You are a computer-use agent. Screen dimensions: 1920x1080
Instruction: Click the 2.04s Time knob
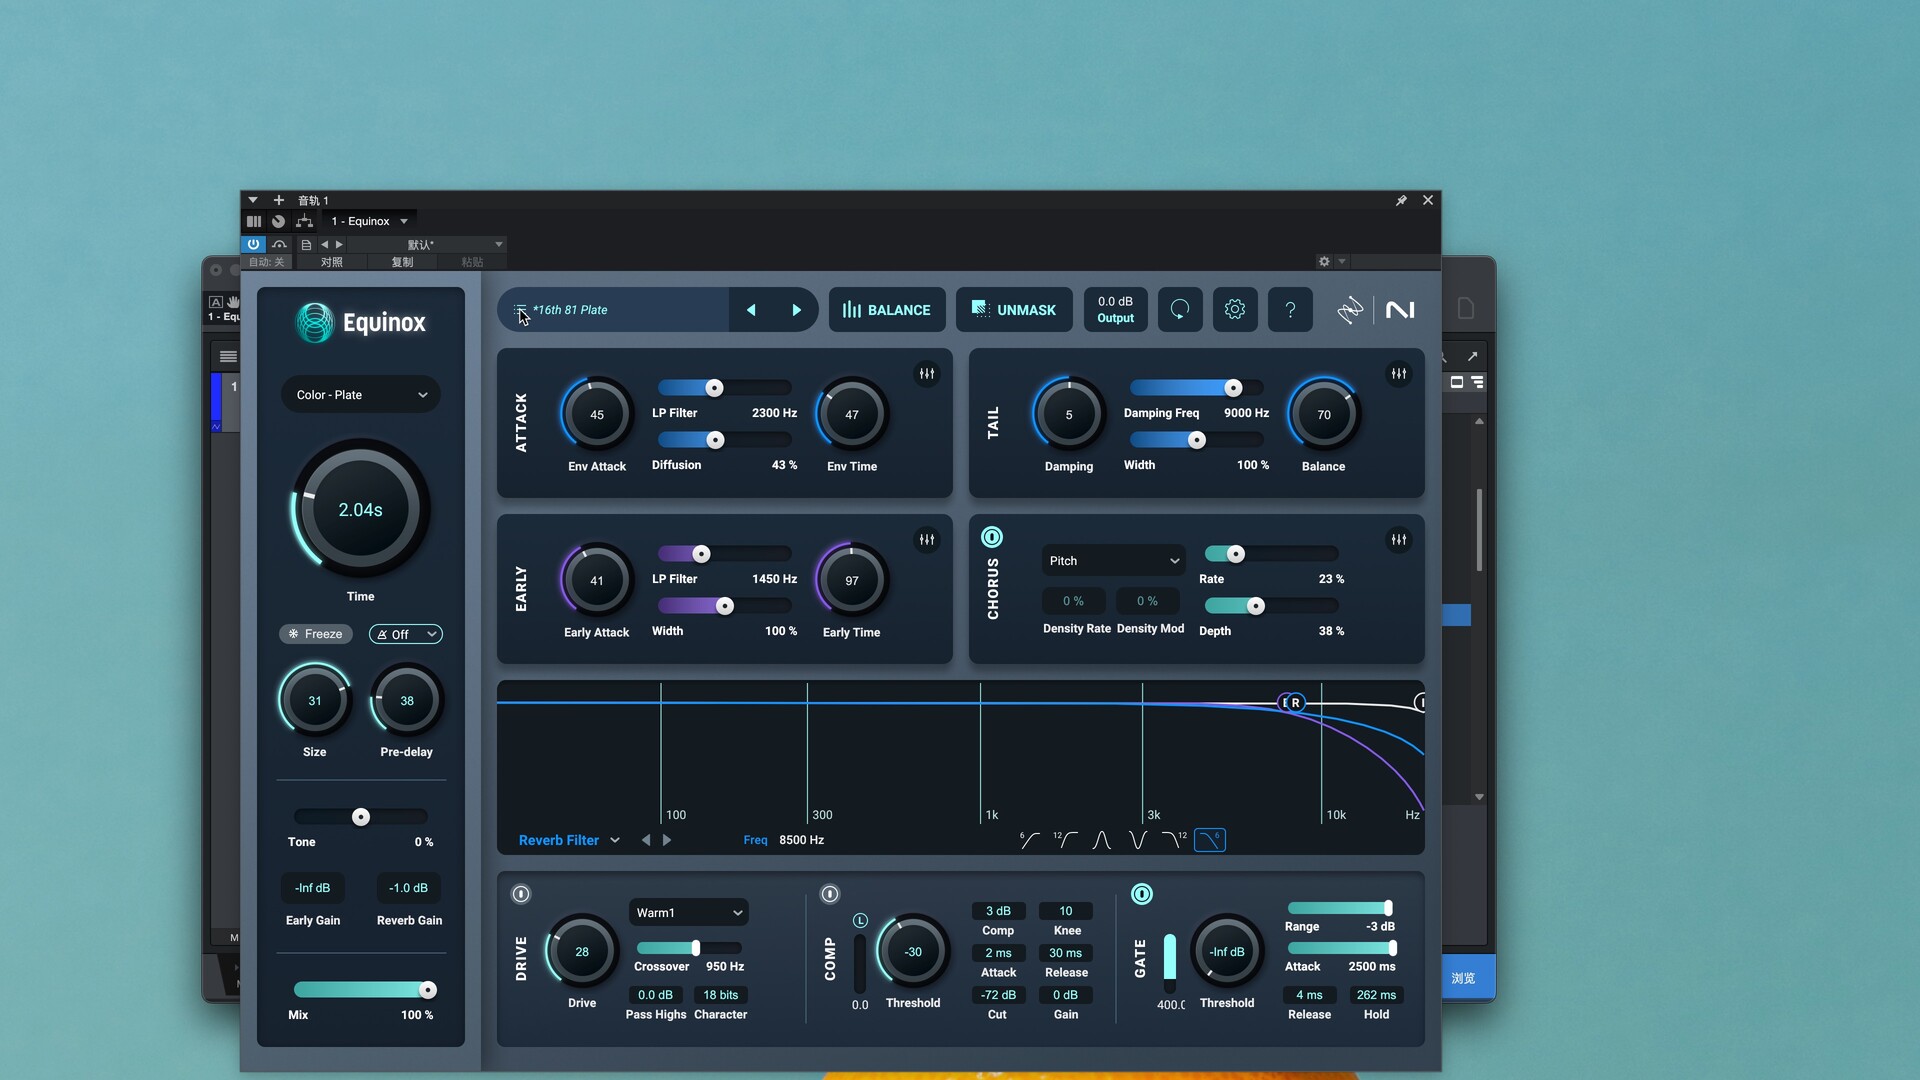(361, 509)
